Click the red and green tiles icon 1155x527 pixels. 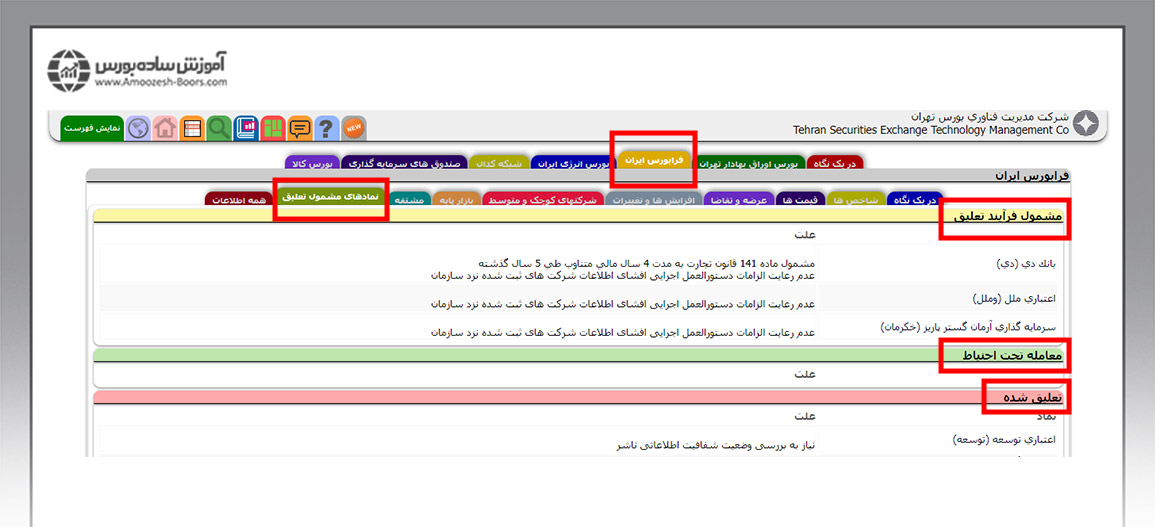(x=273, y=128)
